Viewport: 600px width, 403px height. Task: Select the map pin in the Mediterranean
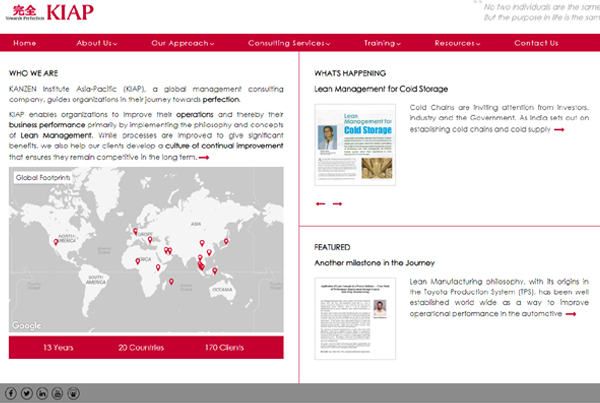[x=150, y=239]
